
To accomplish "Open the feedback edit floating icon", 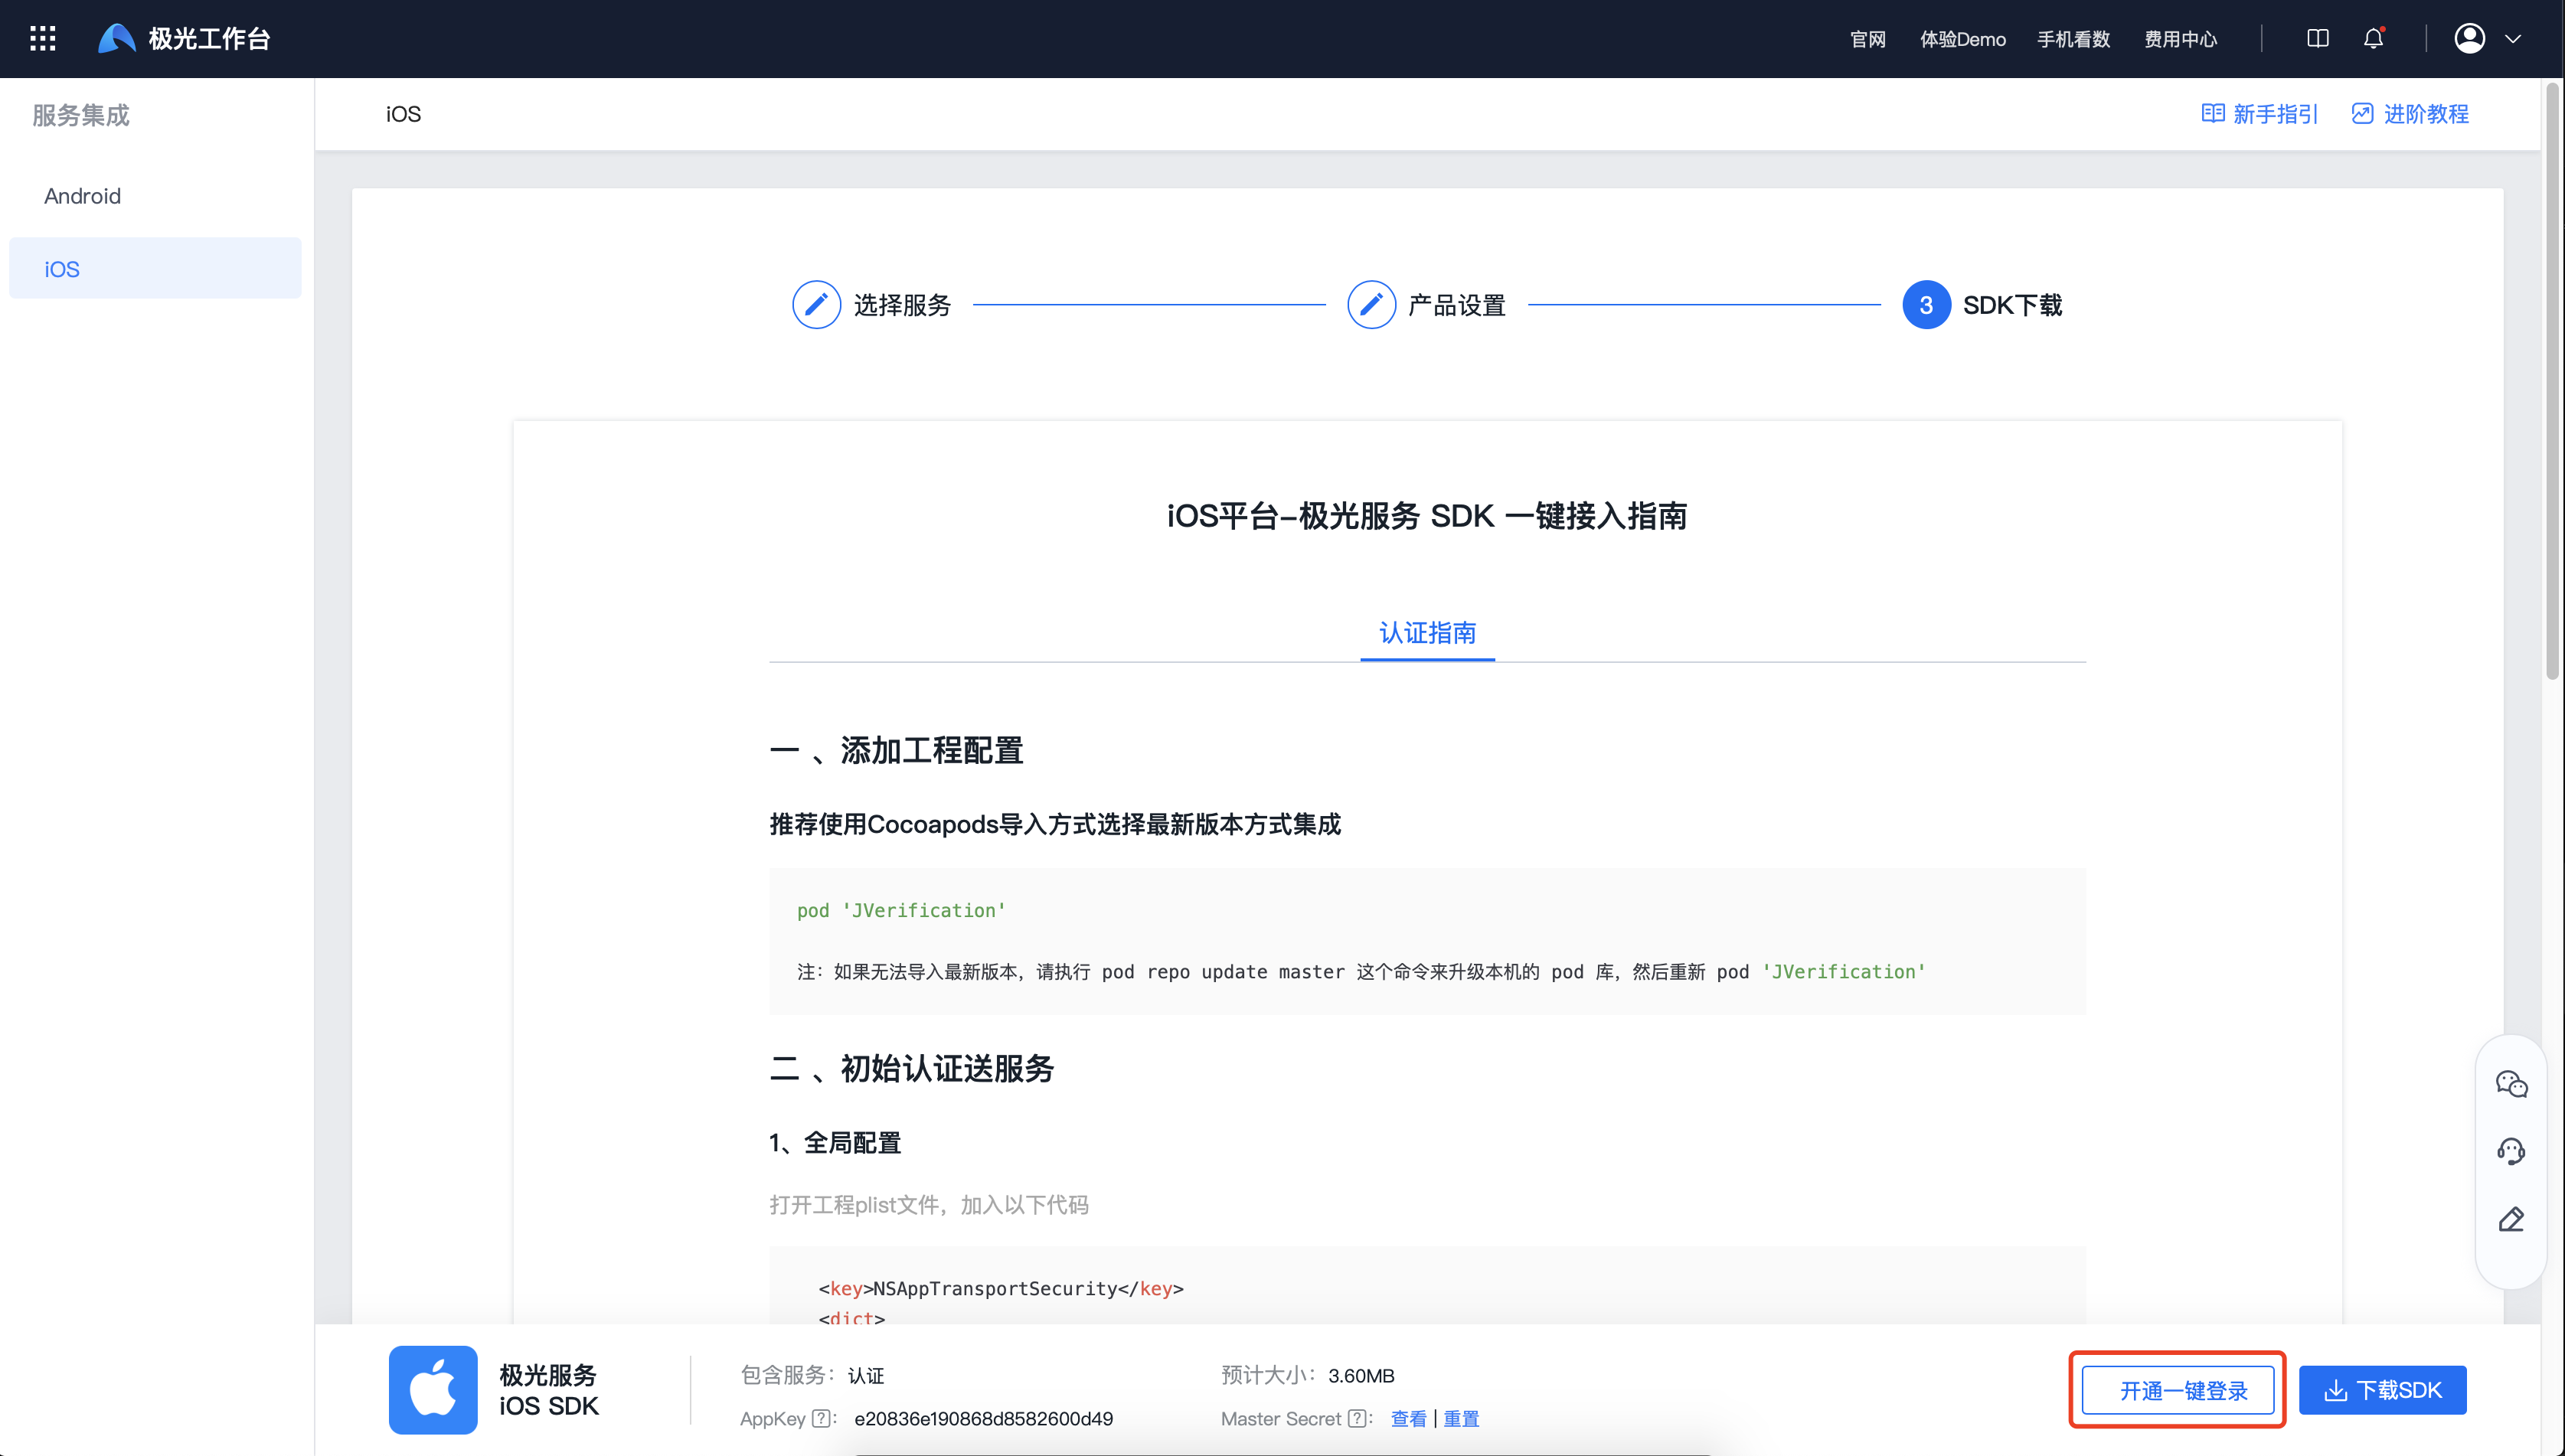I will [x=2511, y=1219].
